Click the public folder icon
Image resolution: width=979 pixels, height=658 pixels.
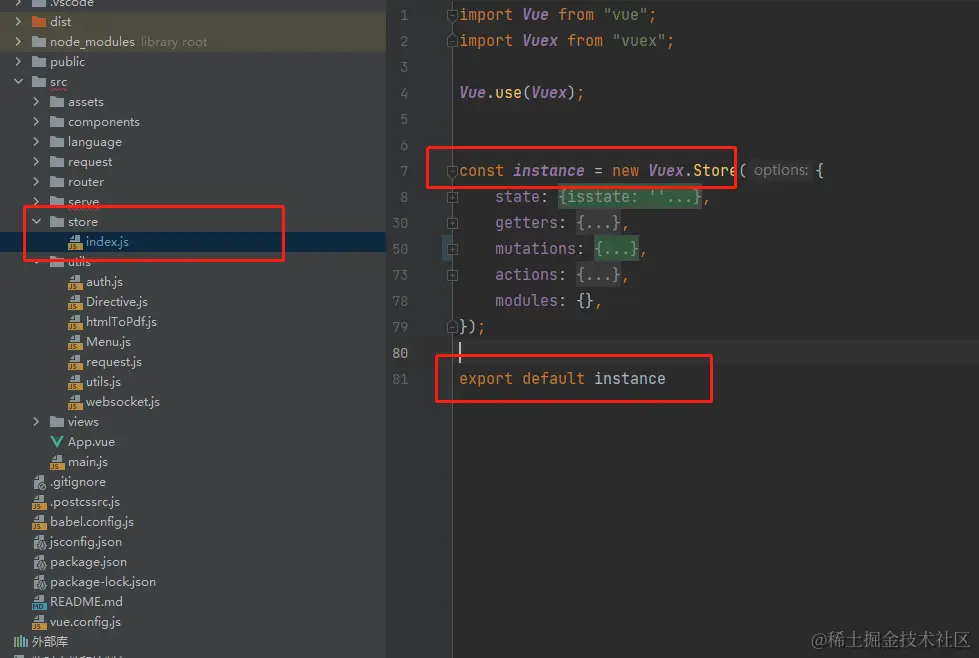39,62
